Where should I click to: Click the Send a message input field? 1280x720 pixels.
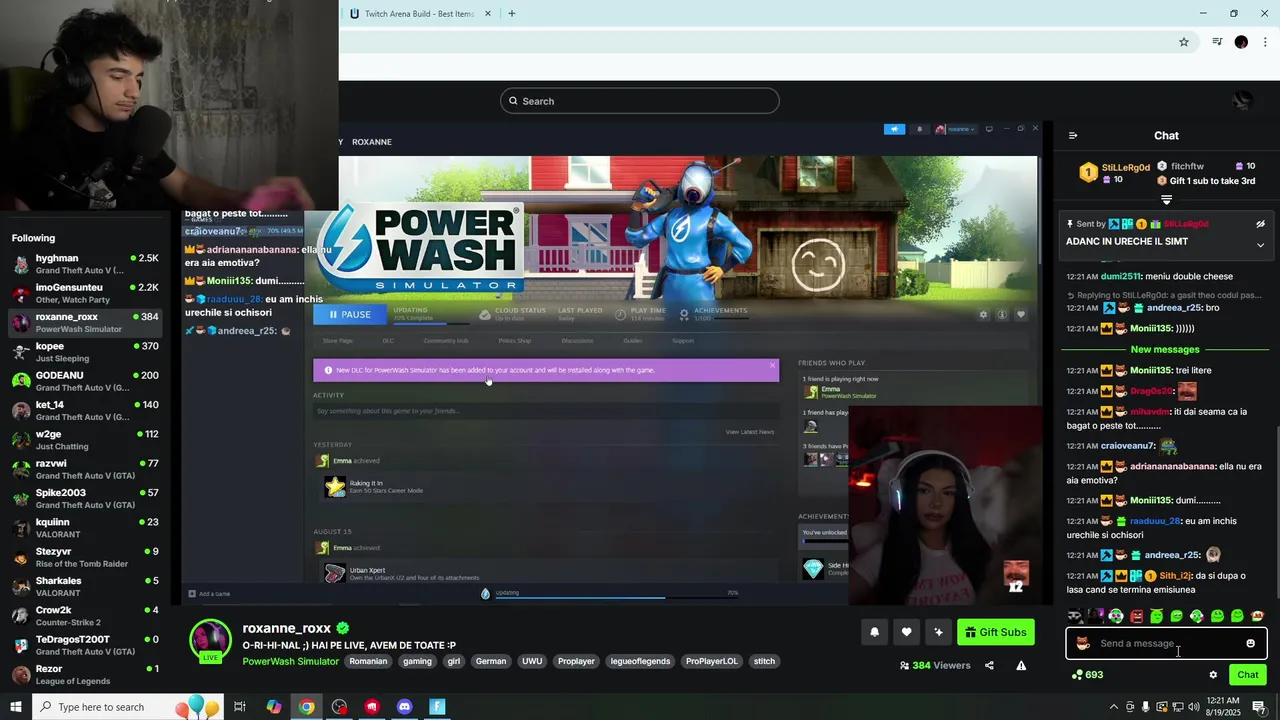1166,643
